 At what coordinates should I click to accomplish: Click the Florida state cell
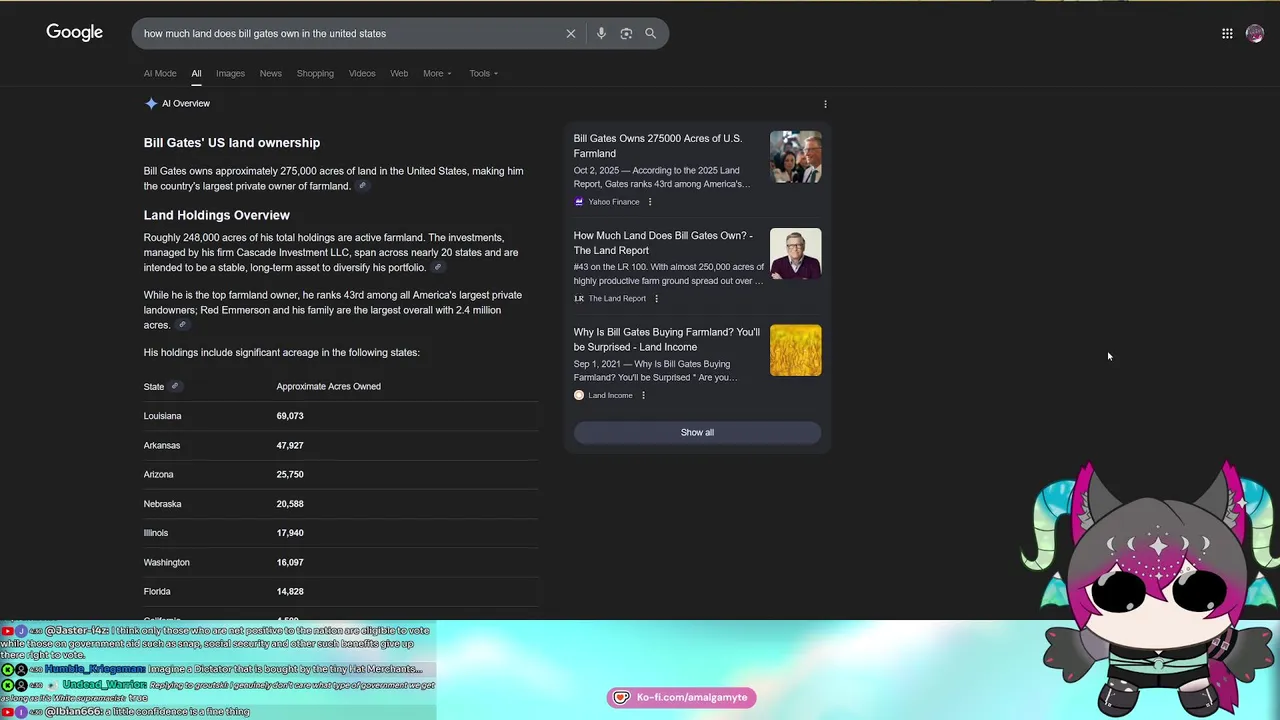[x=157, y=591]
